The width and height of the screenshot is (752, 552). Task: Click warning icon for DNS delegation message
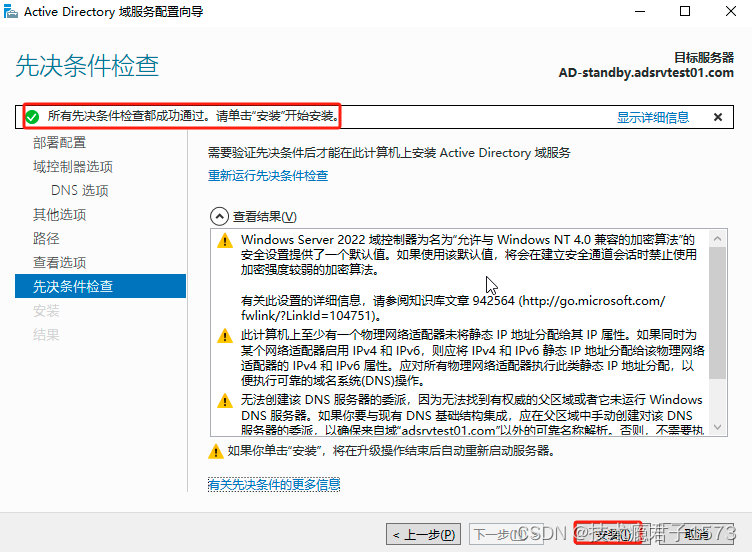coord(224,400)
